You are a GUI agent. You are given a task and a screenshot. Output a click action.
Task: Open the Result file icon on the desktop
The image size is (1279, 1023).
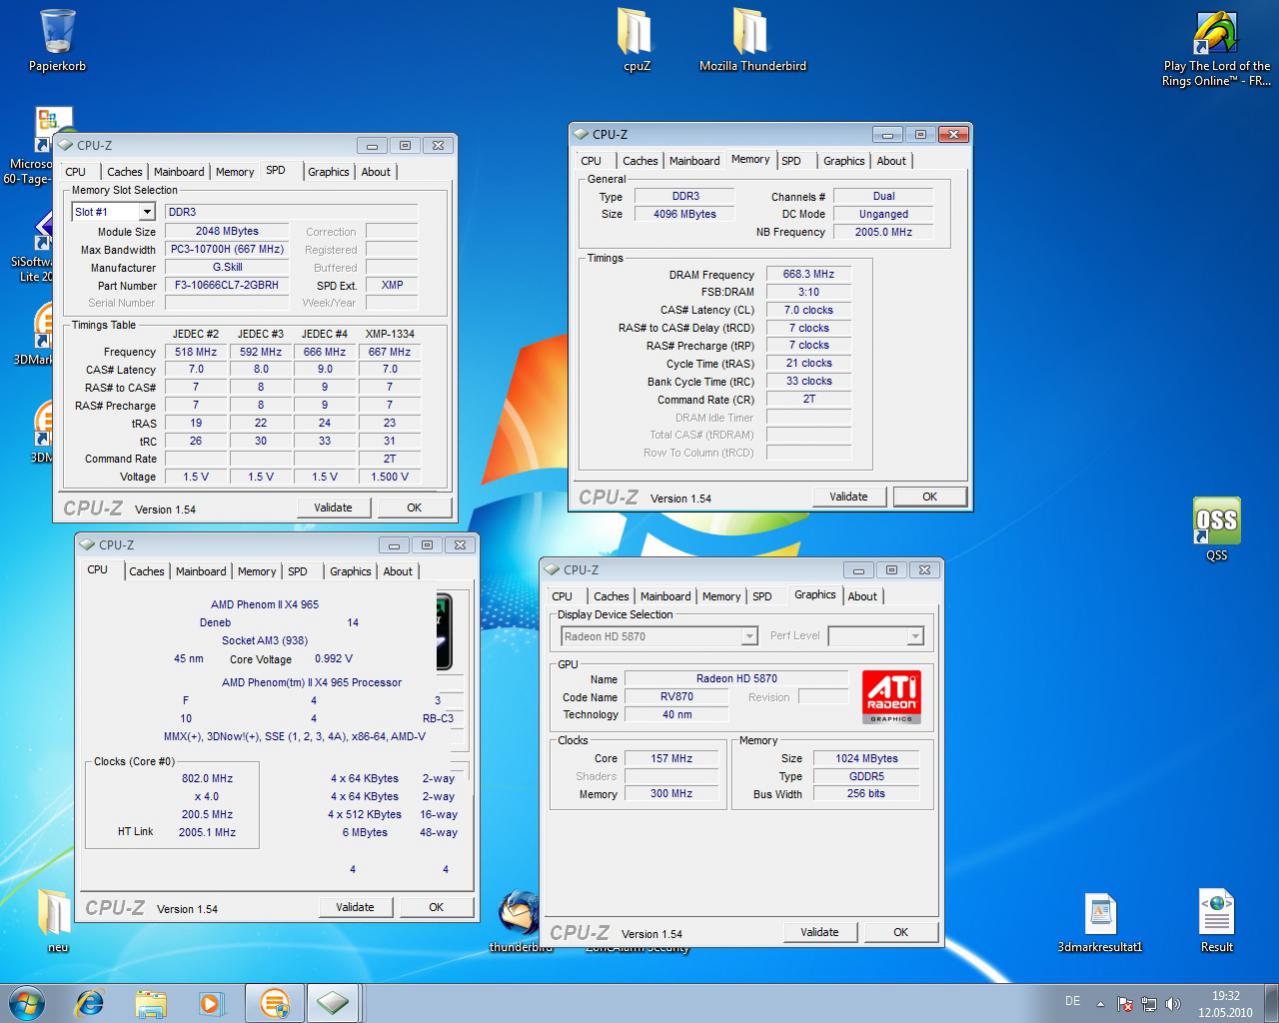pyautogui.click(x=1216, y=921)
